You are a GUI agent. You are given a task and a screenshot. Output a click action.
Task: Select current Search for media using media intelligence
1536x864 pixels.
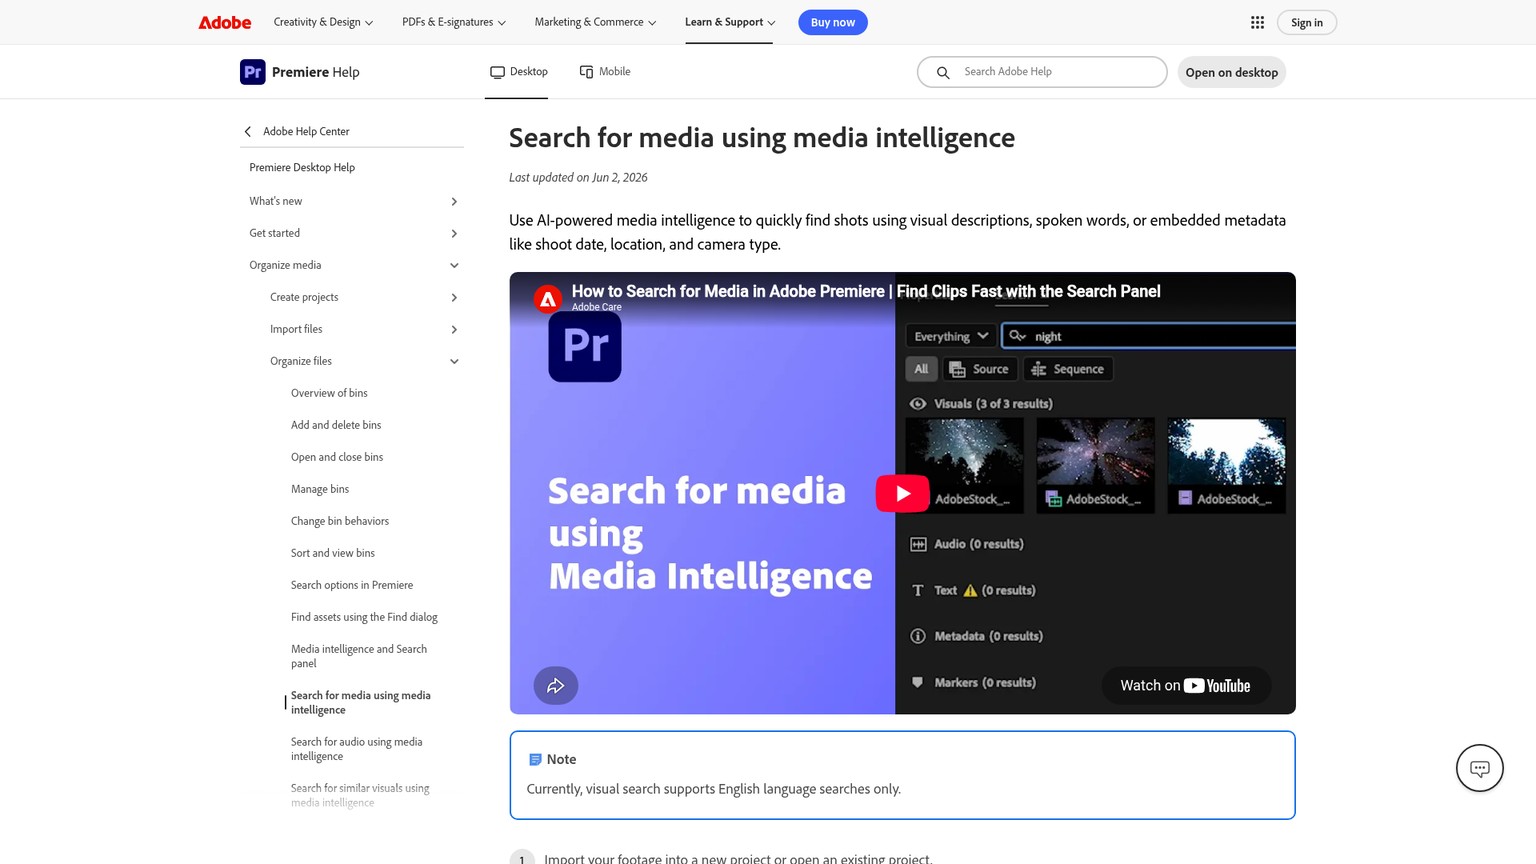(x=361, y=702)
